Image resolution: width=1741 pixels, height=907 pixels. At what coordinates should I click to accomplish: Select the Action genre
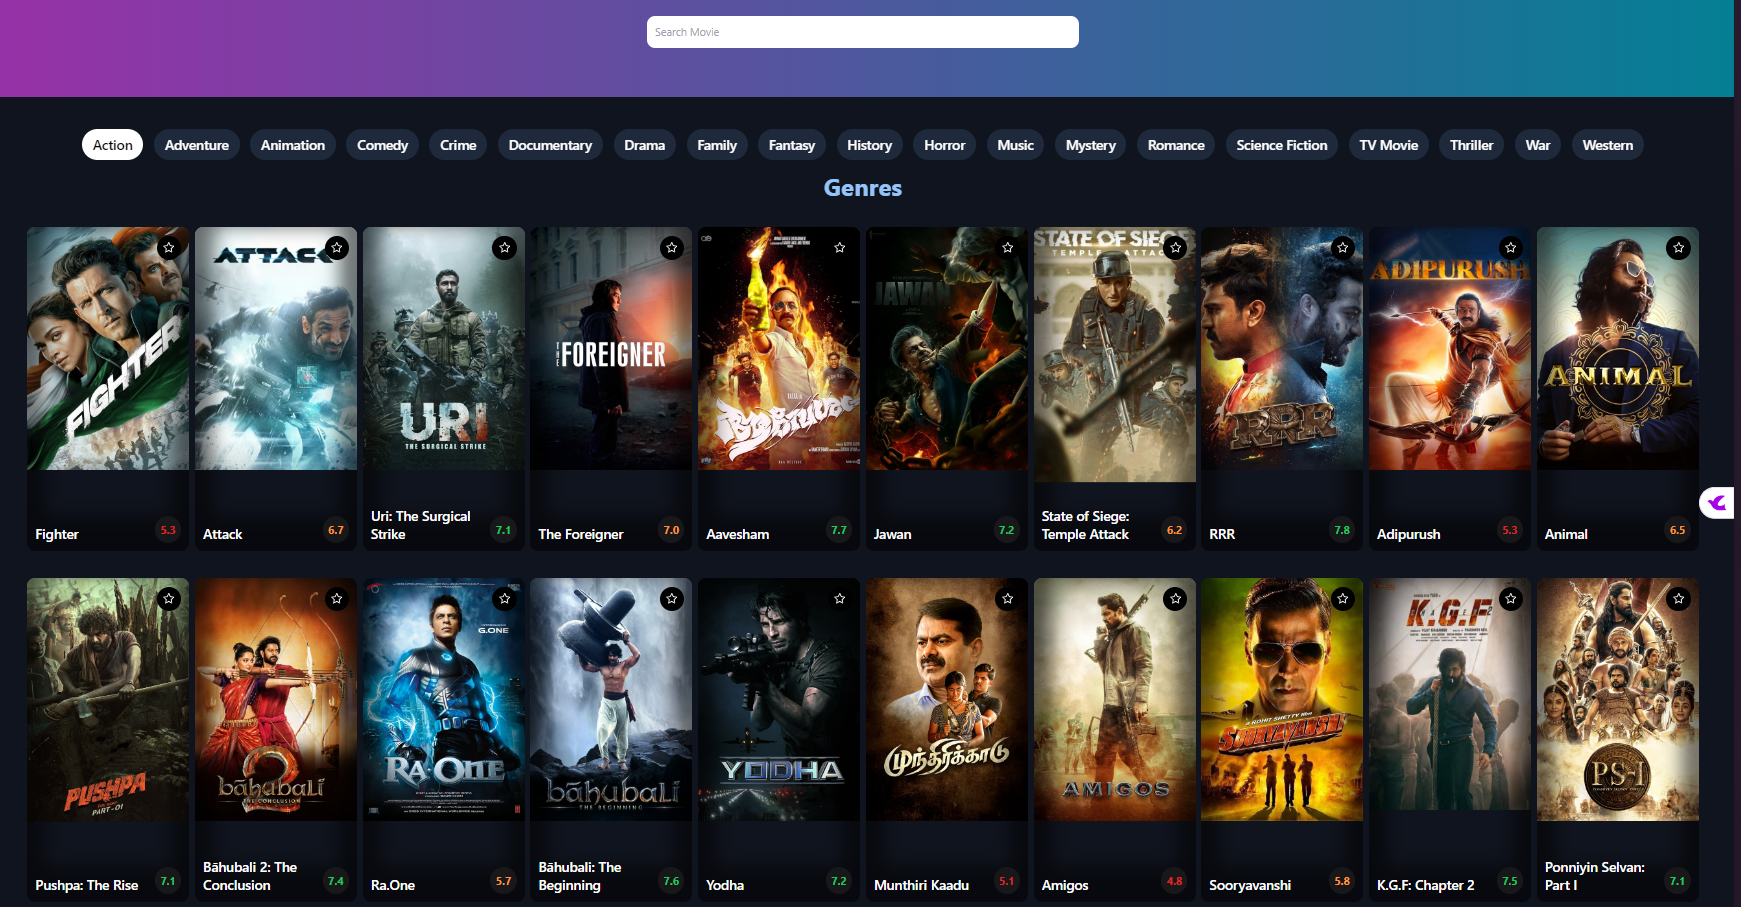click(113, 145)
